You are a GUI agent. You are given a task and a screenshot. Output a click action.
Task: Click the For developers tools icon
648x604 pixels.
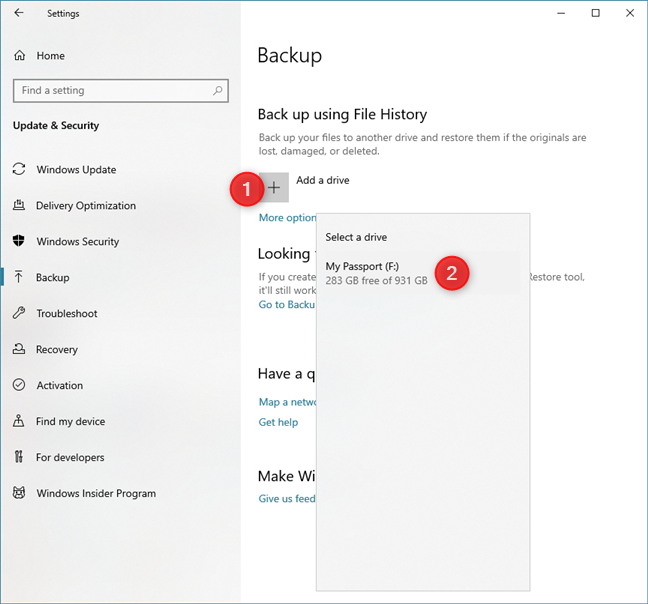(x=19, y=457)
